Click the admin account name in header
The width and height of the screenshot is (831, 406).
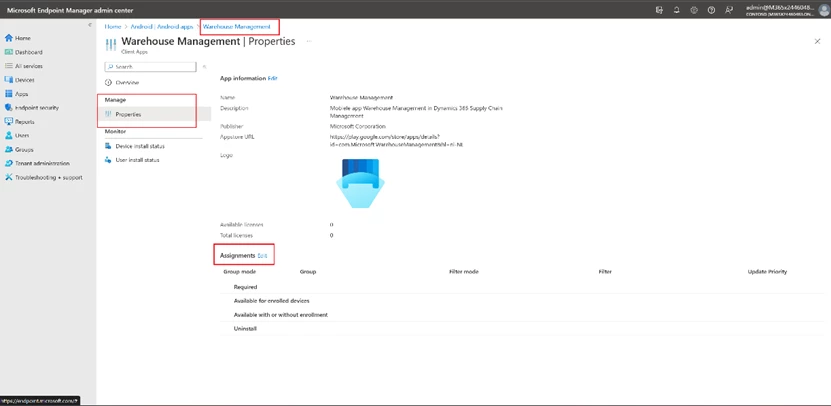[x=780, y=7]
